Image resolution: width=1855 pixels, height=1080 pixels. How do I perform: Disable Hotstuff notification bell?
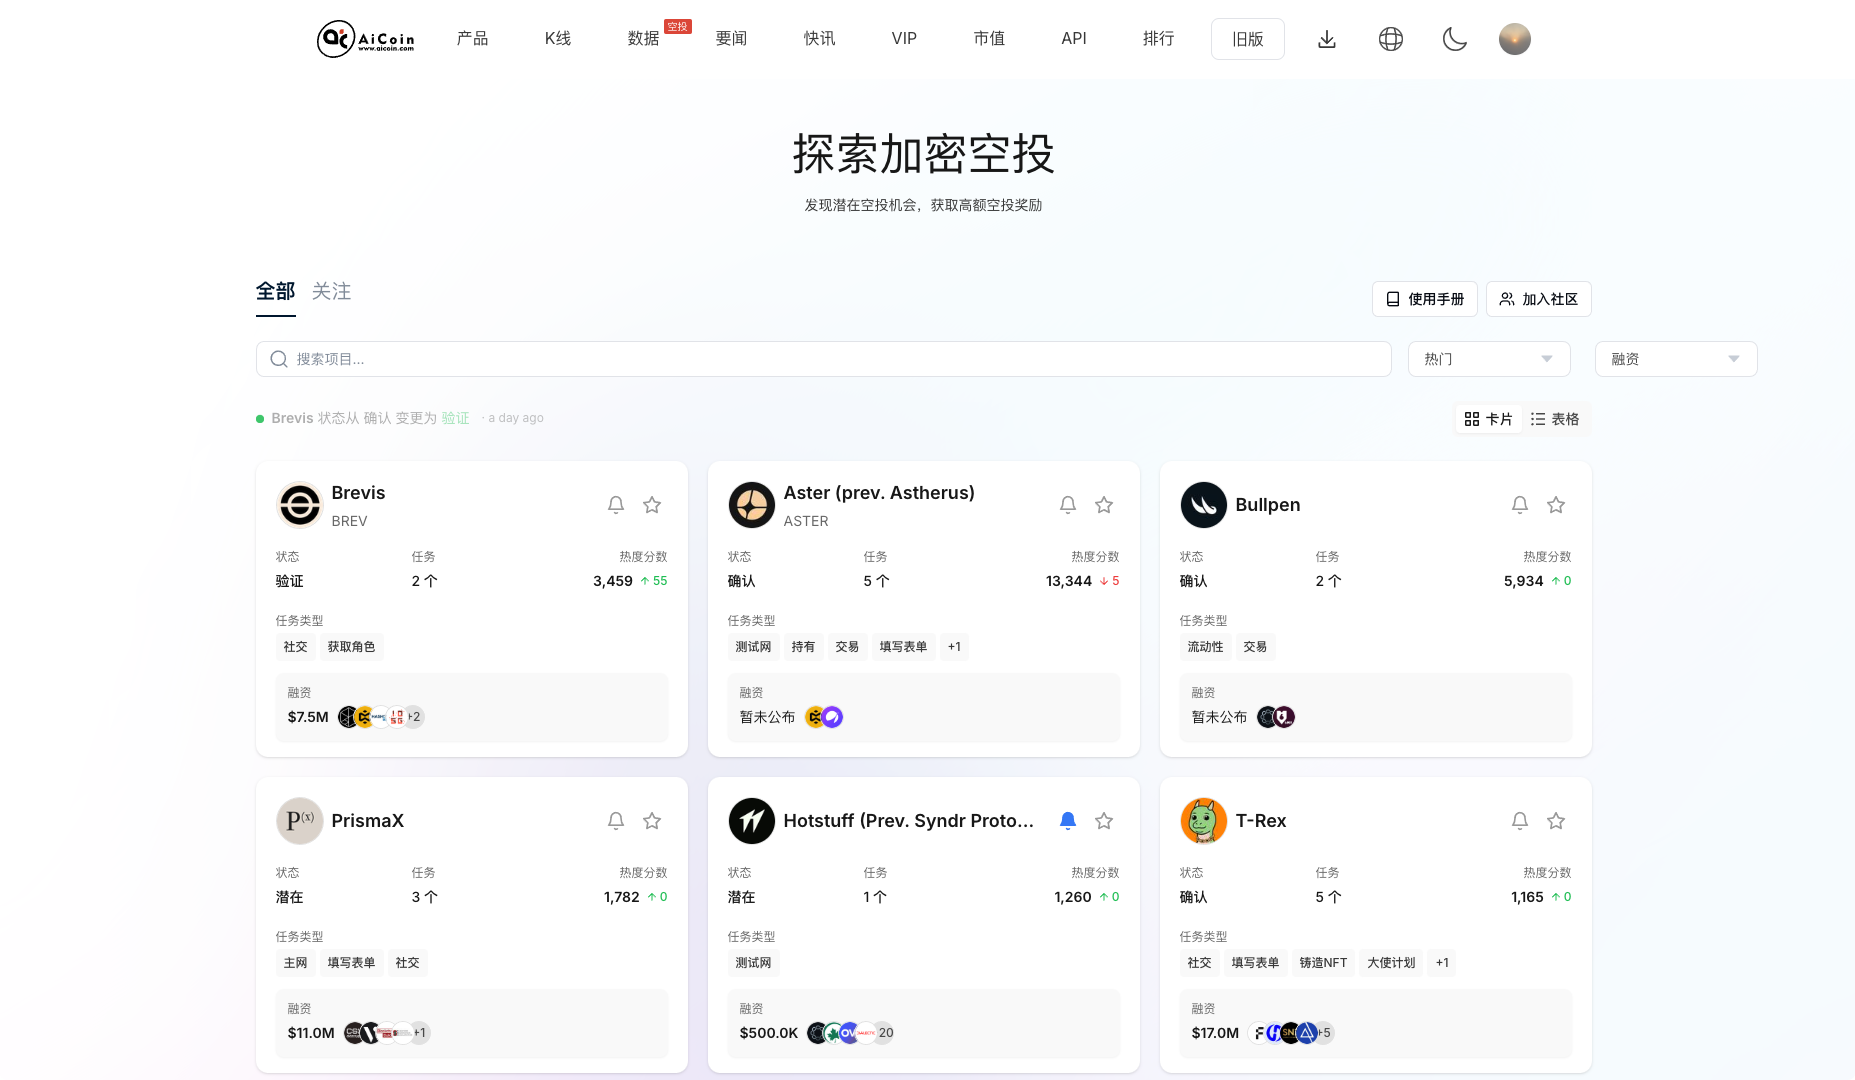coord(1068,821)
